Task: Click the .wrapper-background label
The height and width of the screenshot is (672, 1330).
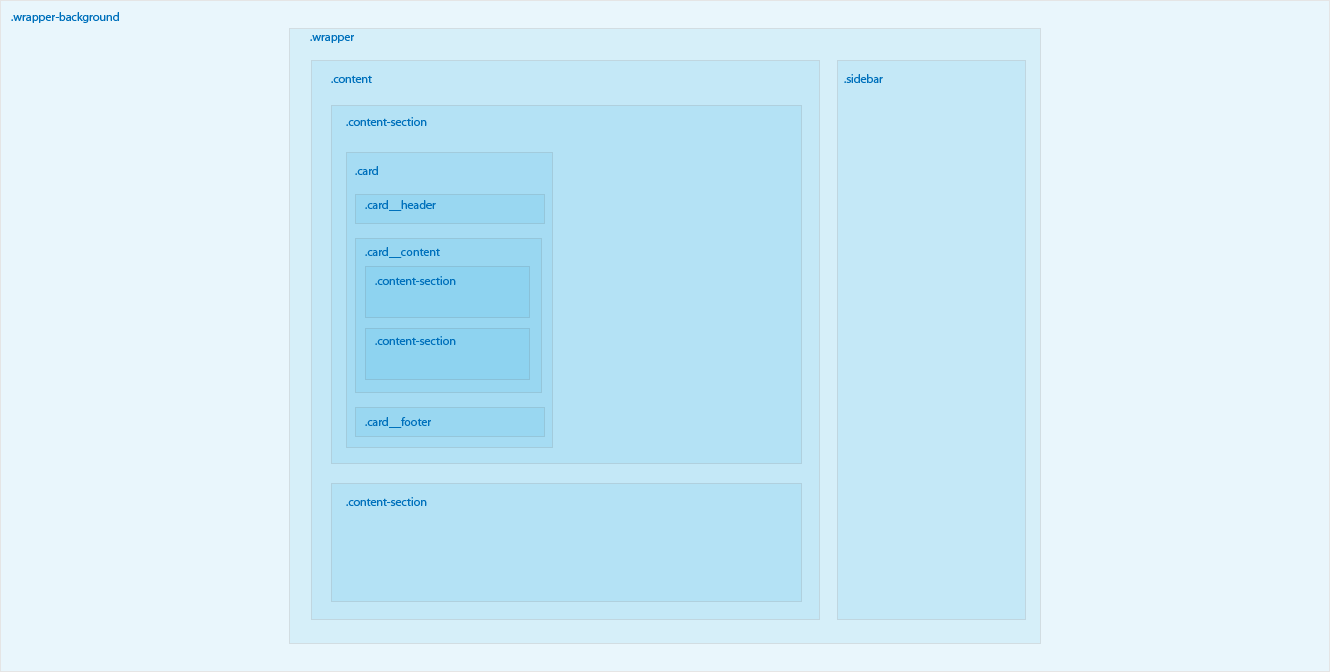Action: coord(65,17)
